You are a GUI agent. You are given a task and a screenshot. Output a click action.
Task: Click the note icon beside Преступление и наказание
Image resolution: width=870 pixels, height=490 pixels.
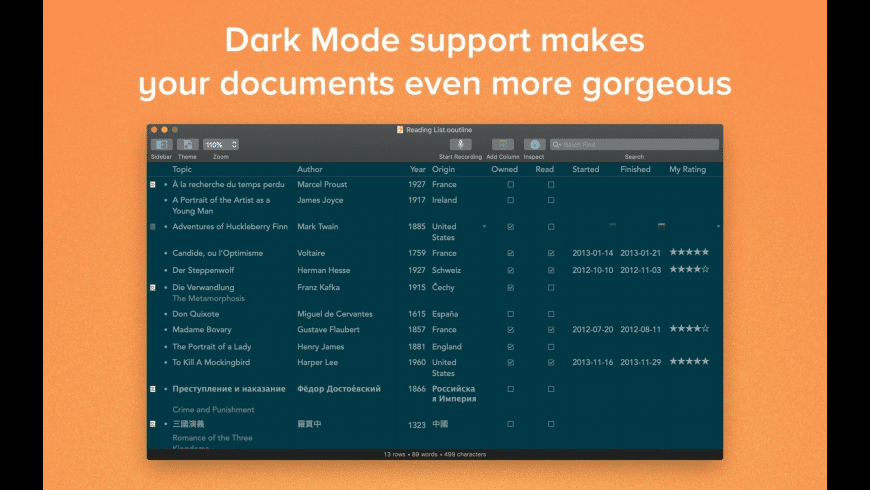point(153,389)
